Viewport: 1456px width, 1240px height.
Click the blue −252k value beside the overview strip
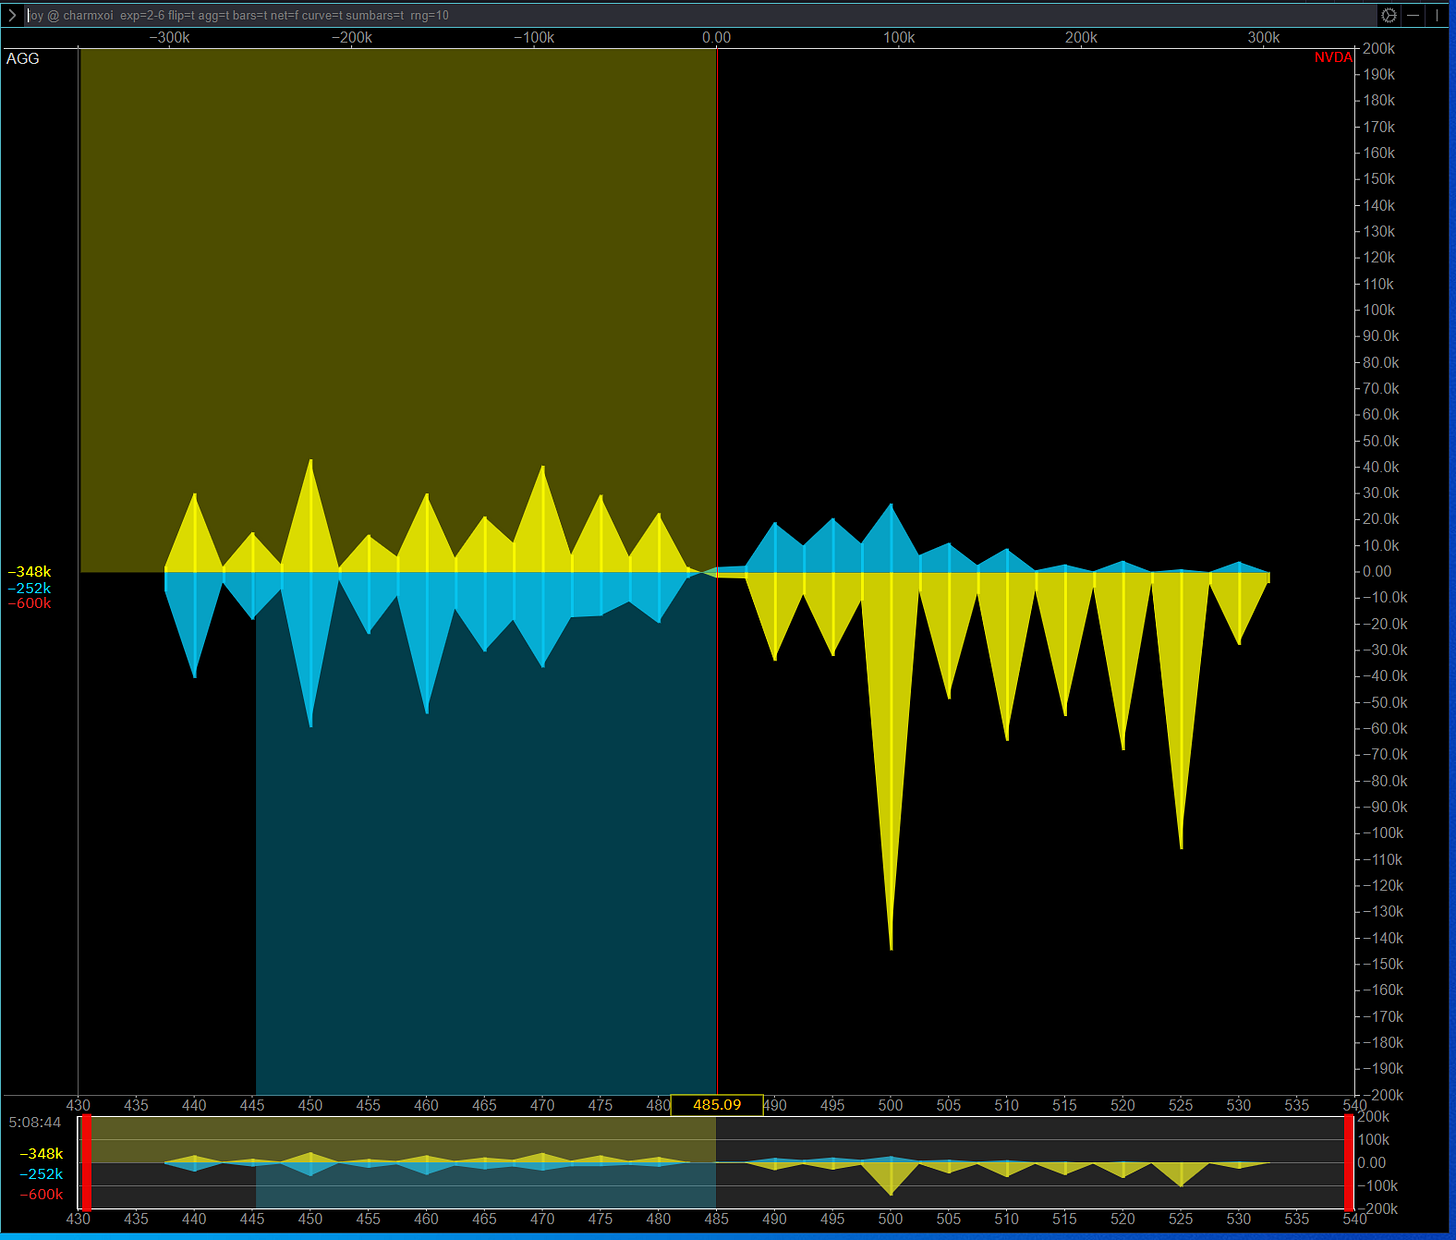tap(41, 1174)
